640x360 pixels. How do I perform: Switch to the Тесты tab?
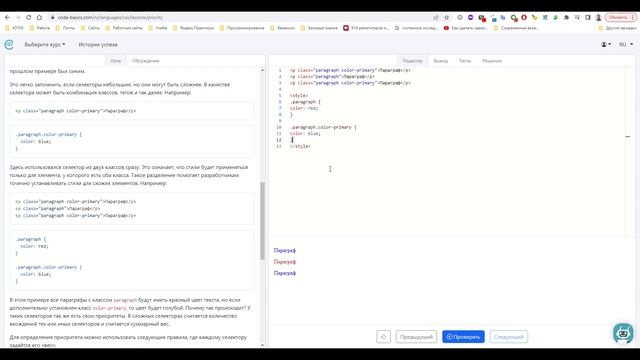pos(465,61)
